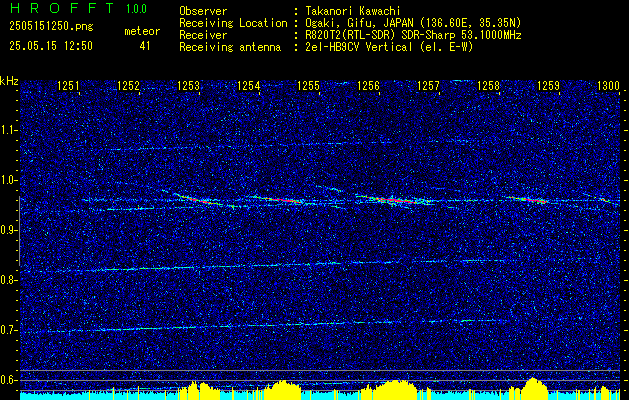Click the Receiving antenna label
The image size is (629, 400).
point(230,47)
